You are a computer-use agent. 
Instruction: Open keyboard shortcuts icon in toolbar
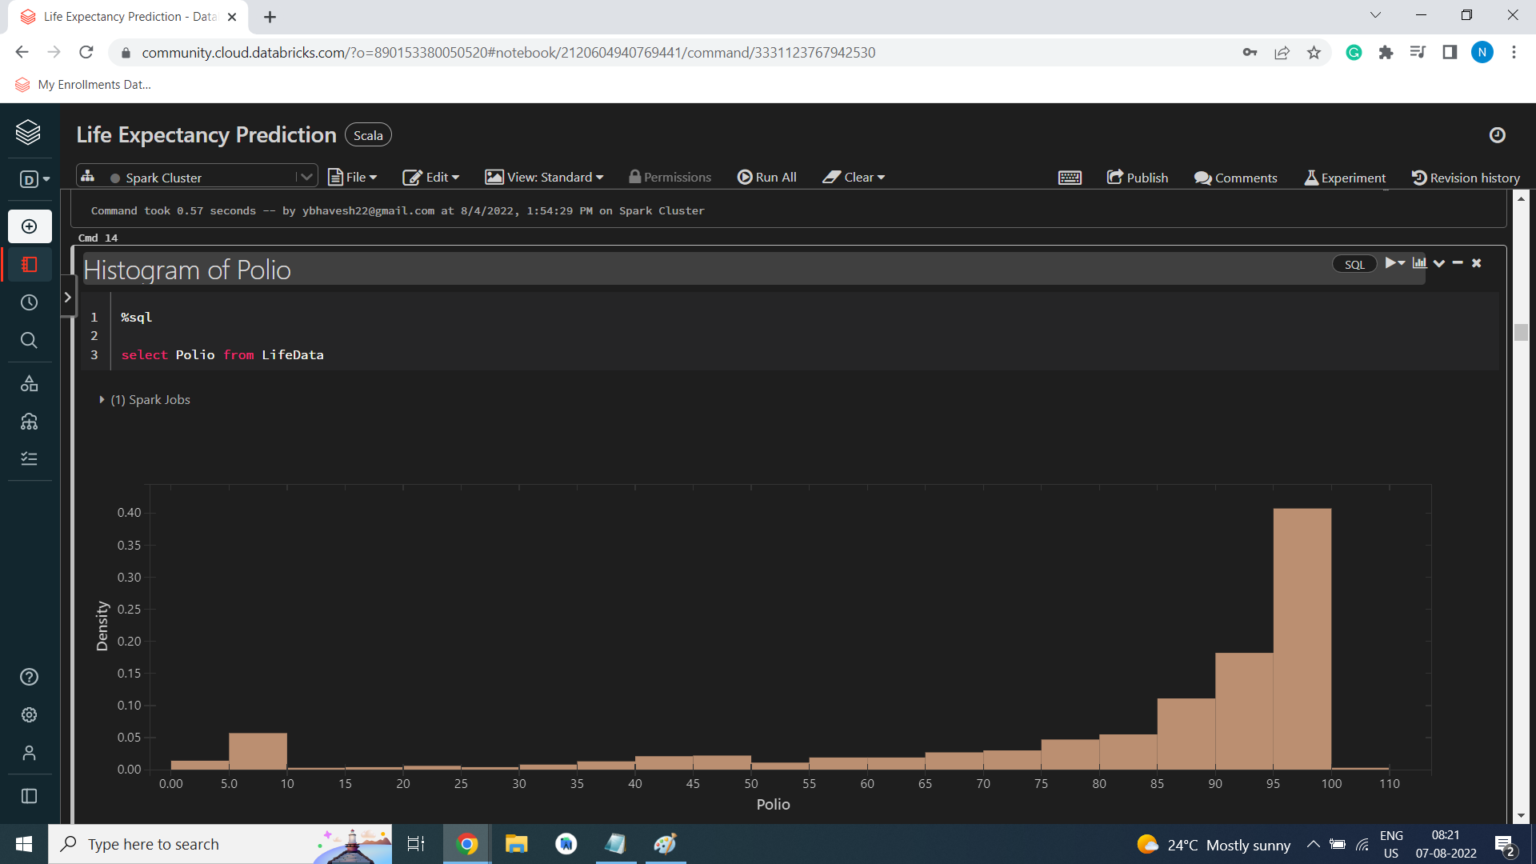[1069, 178]
